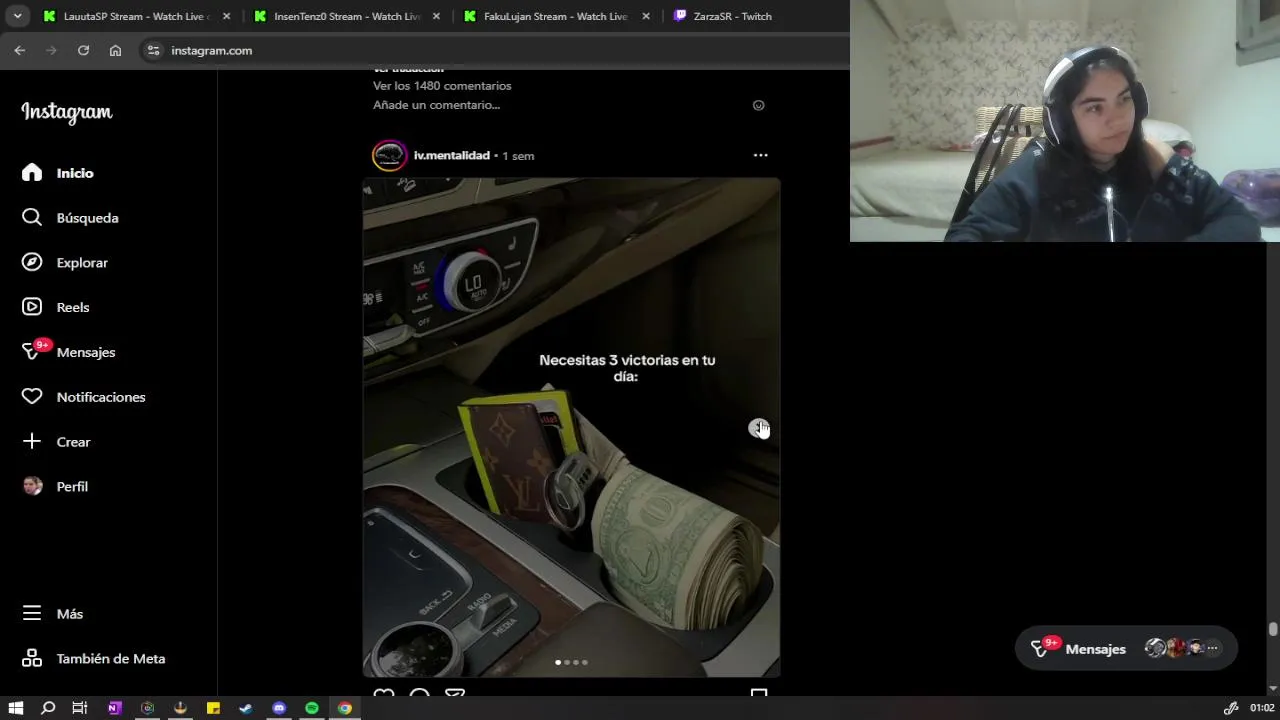This screenshot has width=1280, height=720.
Task: Click Ver los 1480 comentarios
Action: [442, 86]
